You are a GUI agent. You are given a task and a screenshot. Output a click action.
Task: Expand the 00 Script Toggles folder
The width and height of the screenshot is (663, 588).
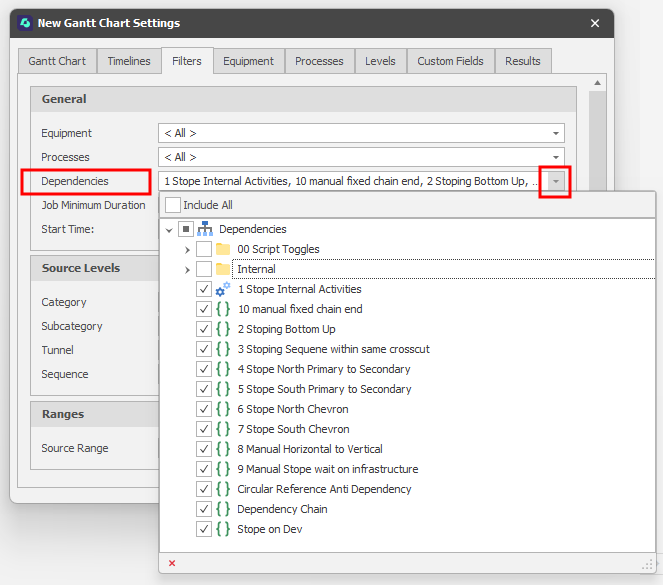[187, 250]
